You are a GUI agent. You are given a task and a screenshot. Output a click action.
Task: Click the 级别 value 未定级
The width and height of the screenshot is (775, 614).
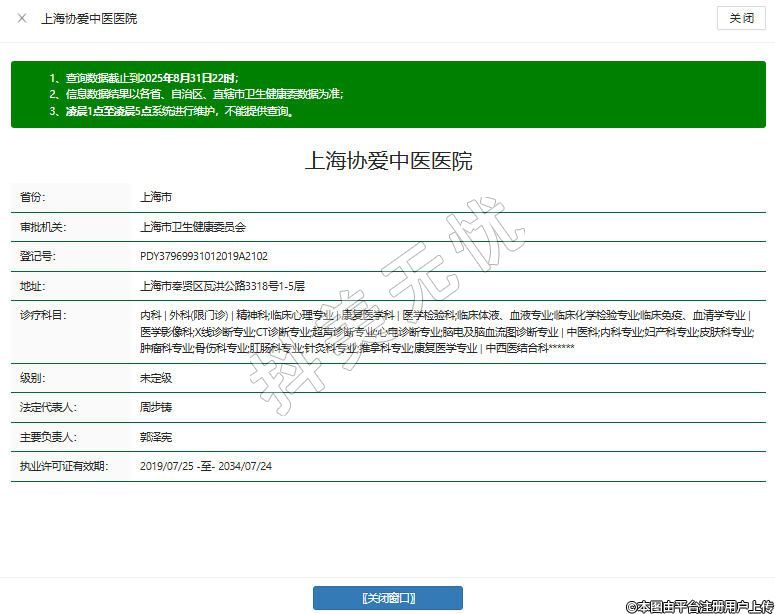point(156,379)
